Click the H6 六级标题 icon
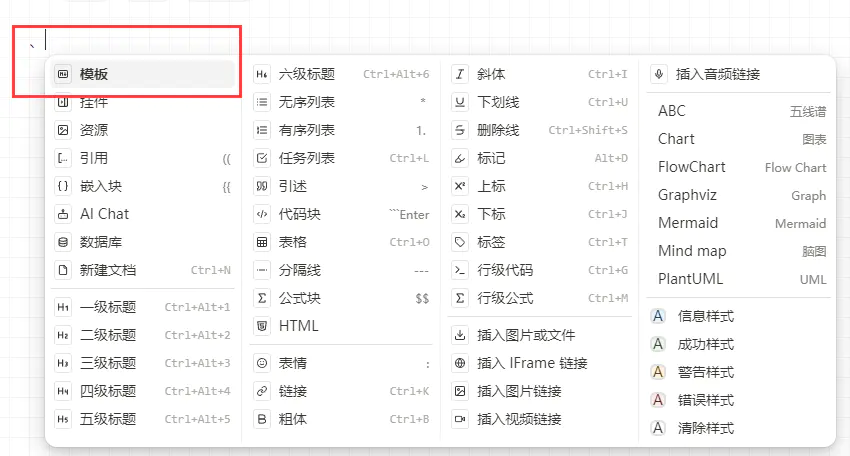Image resolution: width=850 pixels, height=456 pixels. 262,74
